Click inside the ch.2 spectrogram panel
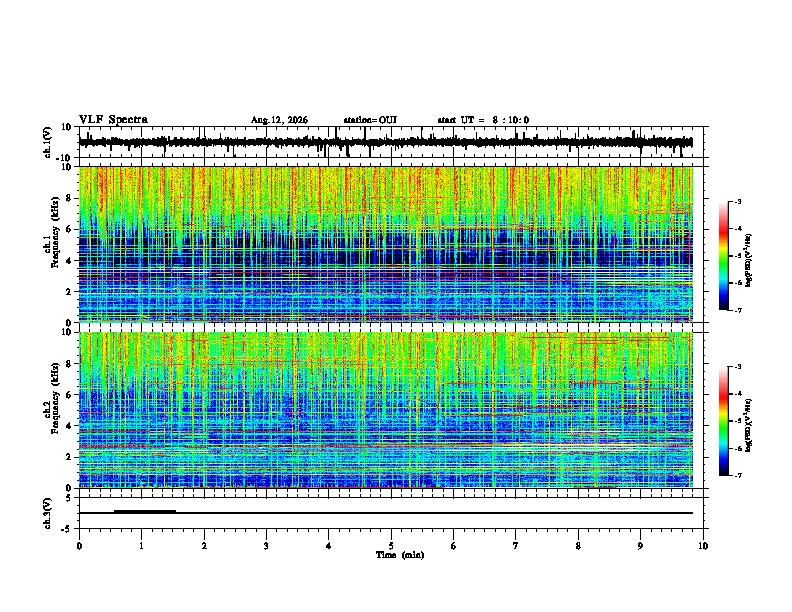 point(386,410)
